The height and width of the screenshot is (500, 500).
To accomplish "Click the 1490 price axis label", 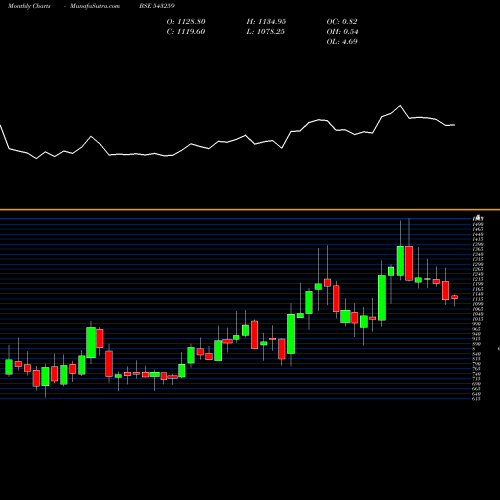I will click(x=477, y=224).
